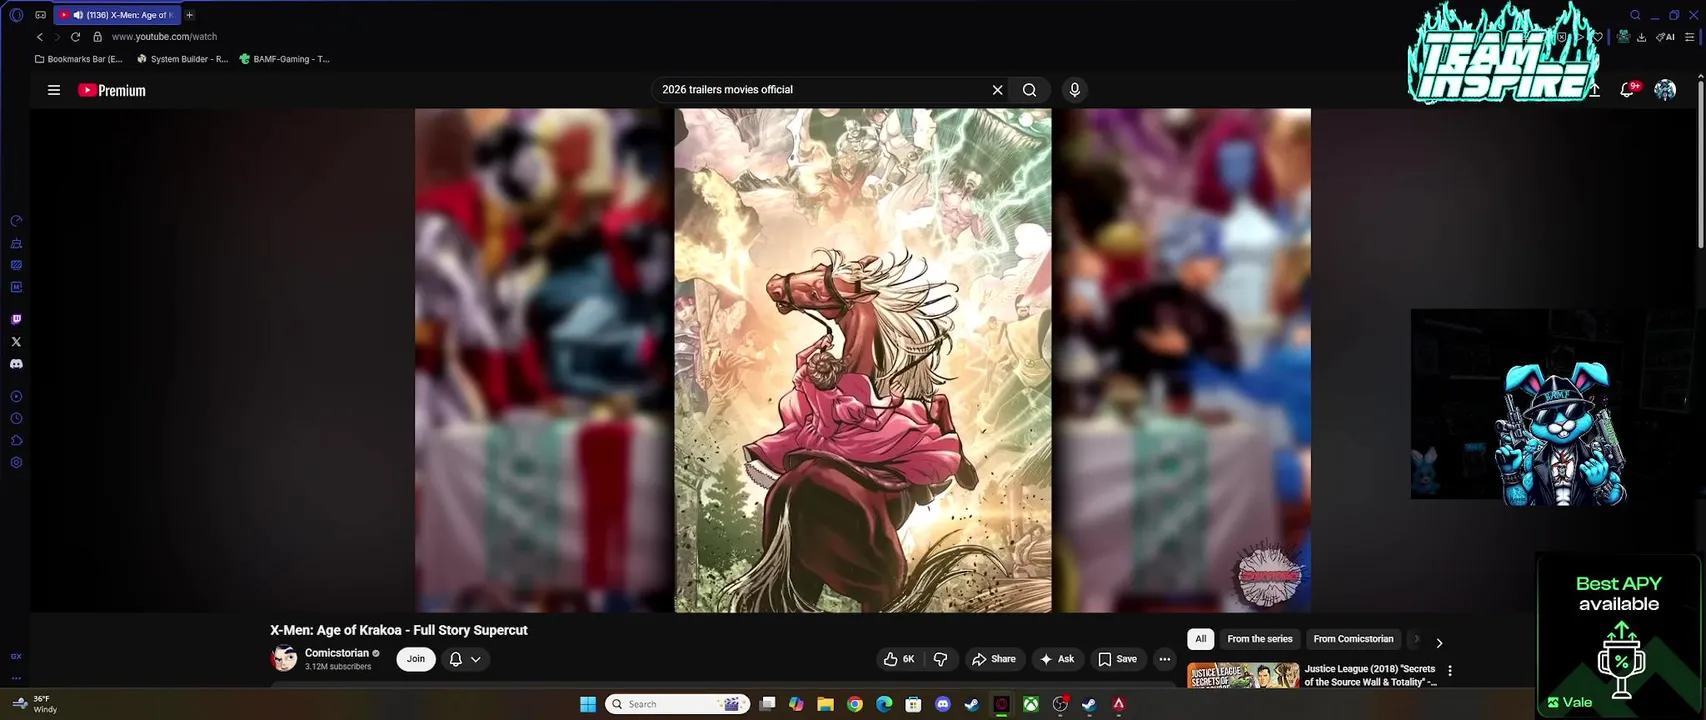
Task: Open X (Twitter) in the Opera sidebar
Action: pyautogui.click(x=16, y=342)
